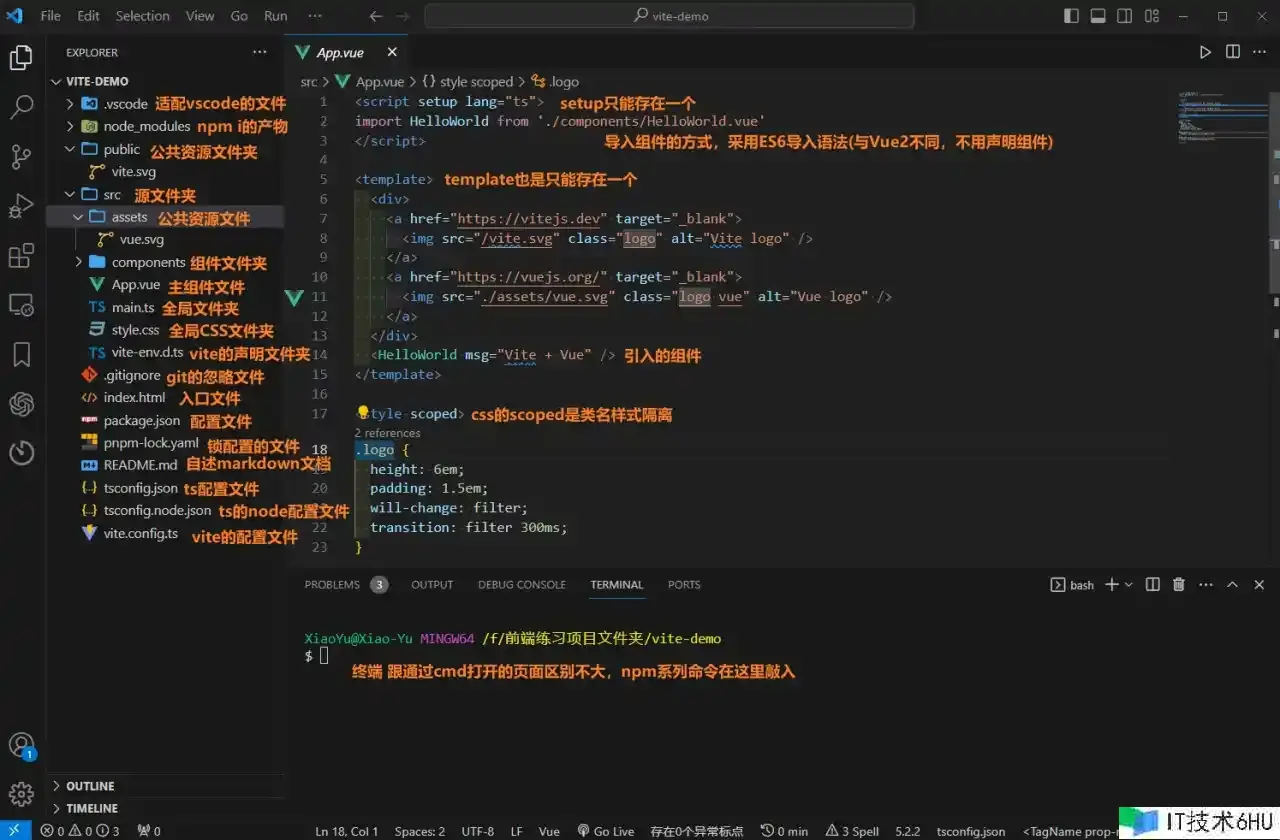Open Remote Explorer view
Viewport: 1280px width, 840px height.
pos(21,305)
